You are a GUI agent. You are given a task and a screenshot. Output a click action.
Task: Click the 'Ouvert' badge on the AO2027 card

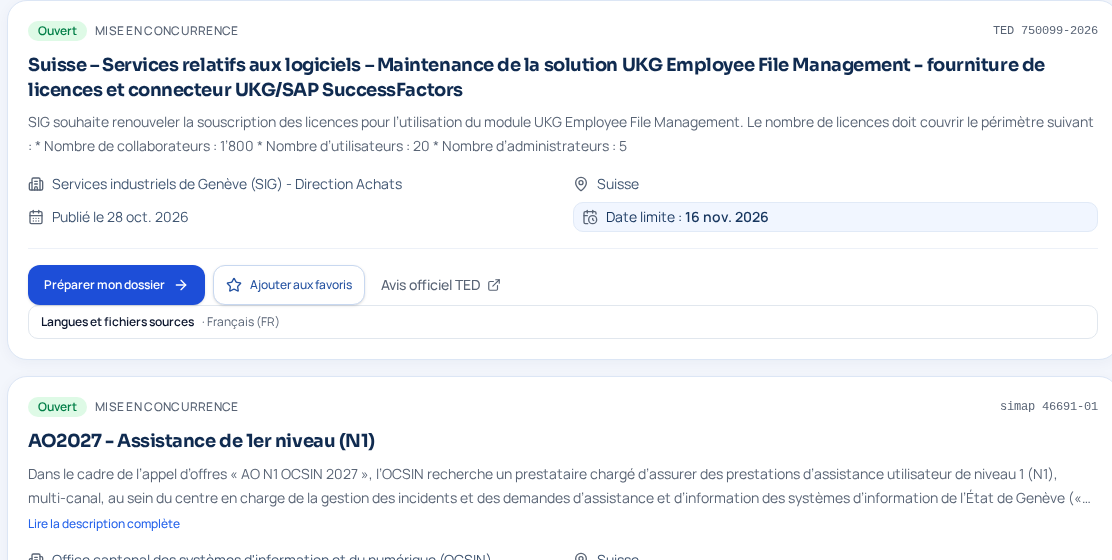point(57,407)
